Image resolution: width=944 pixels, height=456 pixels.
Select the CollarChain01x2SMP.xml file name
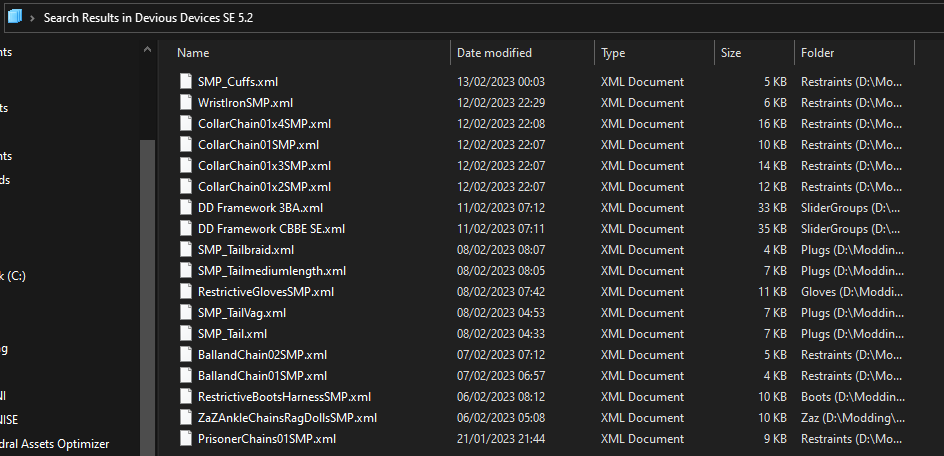(x=264, y=187)
